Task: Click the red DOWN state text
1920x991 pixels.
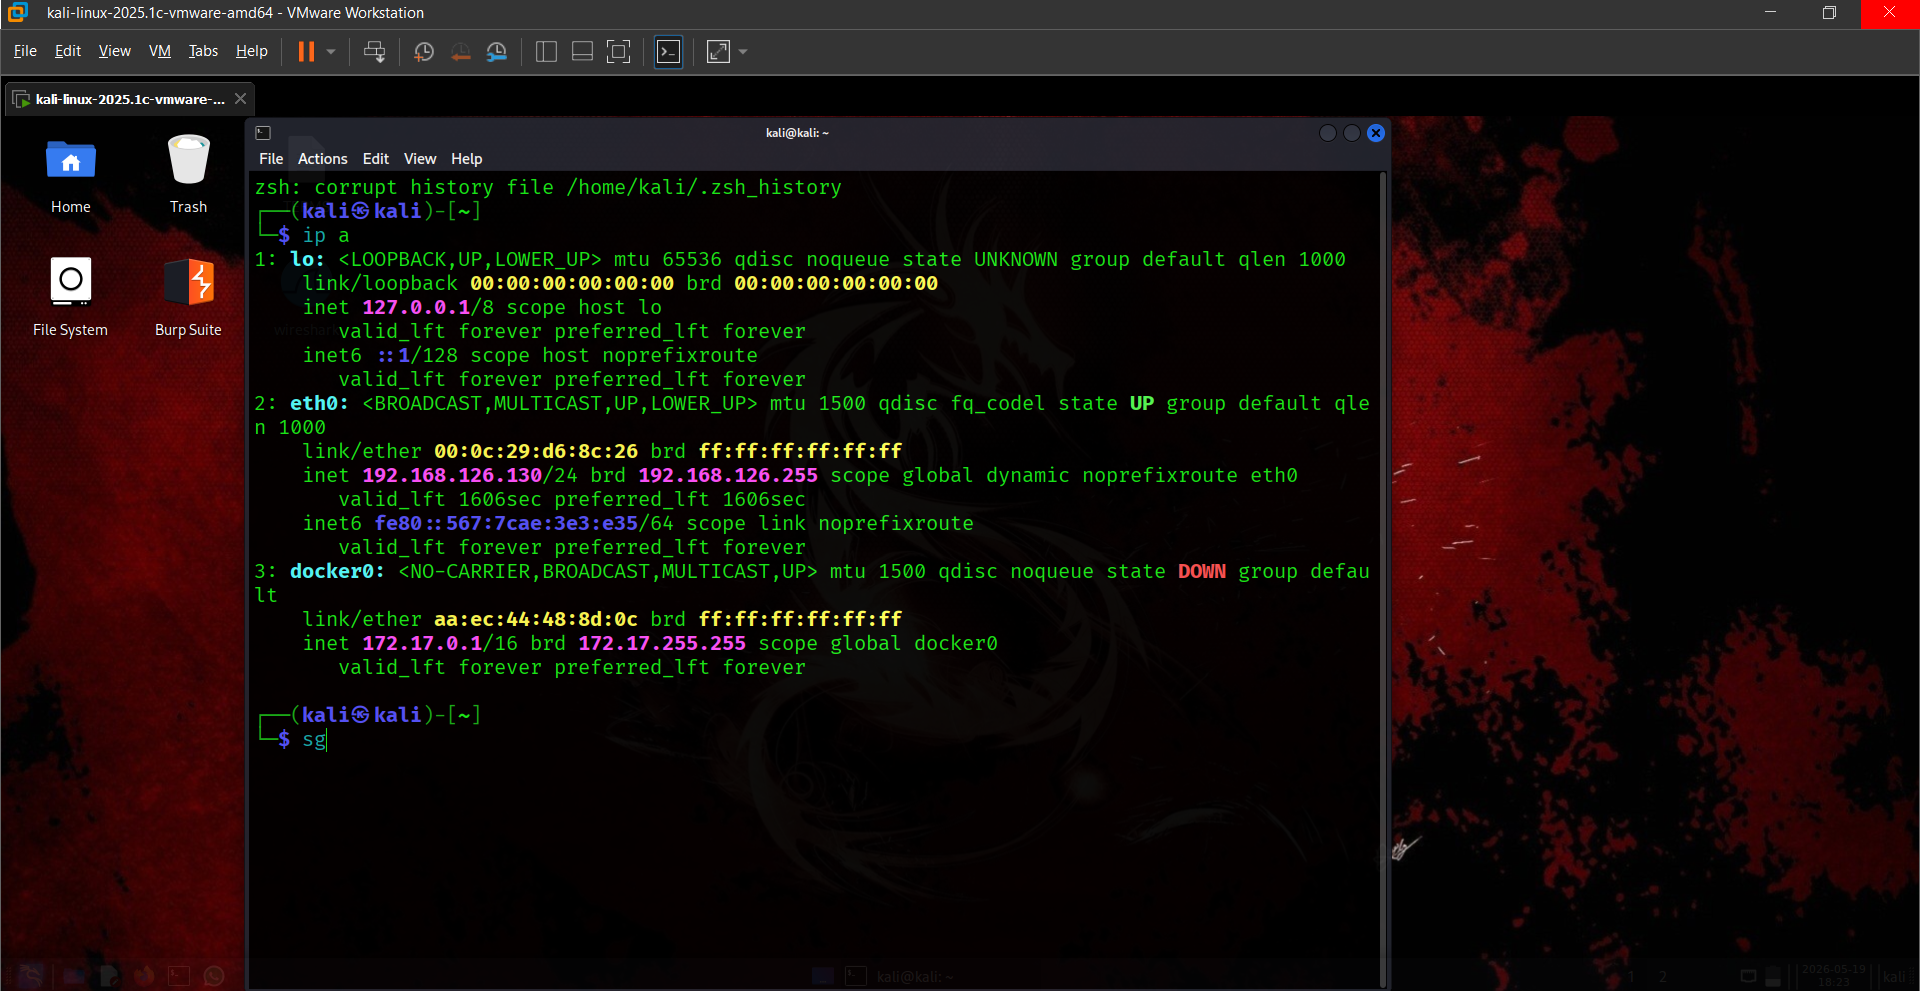Action: click(1202, 571)
